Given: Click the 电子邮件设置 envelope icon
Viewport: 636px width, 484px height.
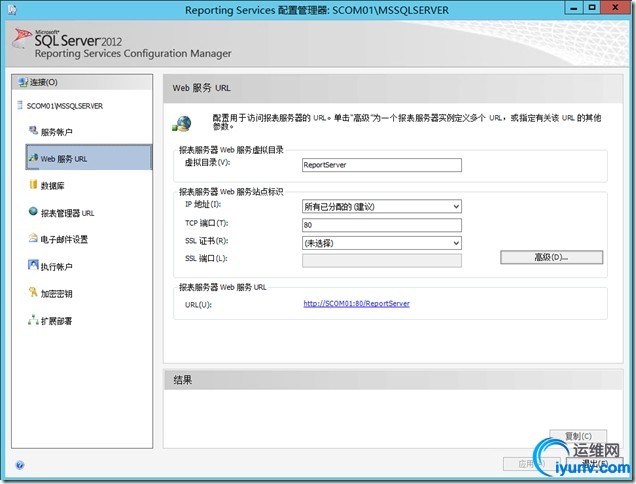Looking at the screenshot, I should 33,238.
